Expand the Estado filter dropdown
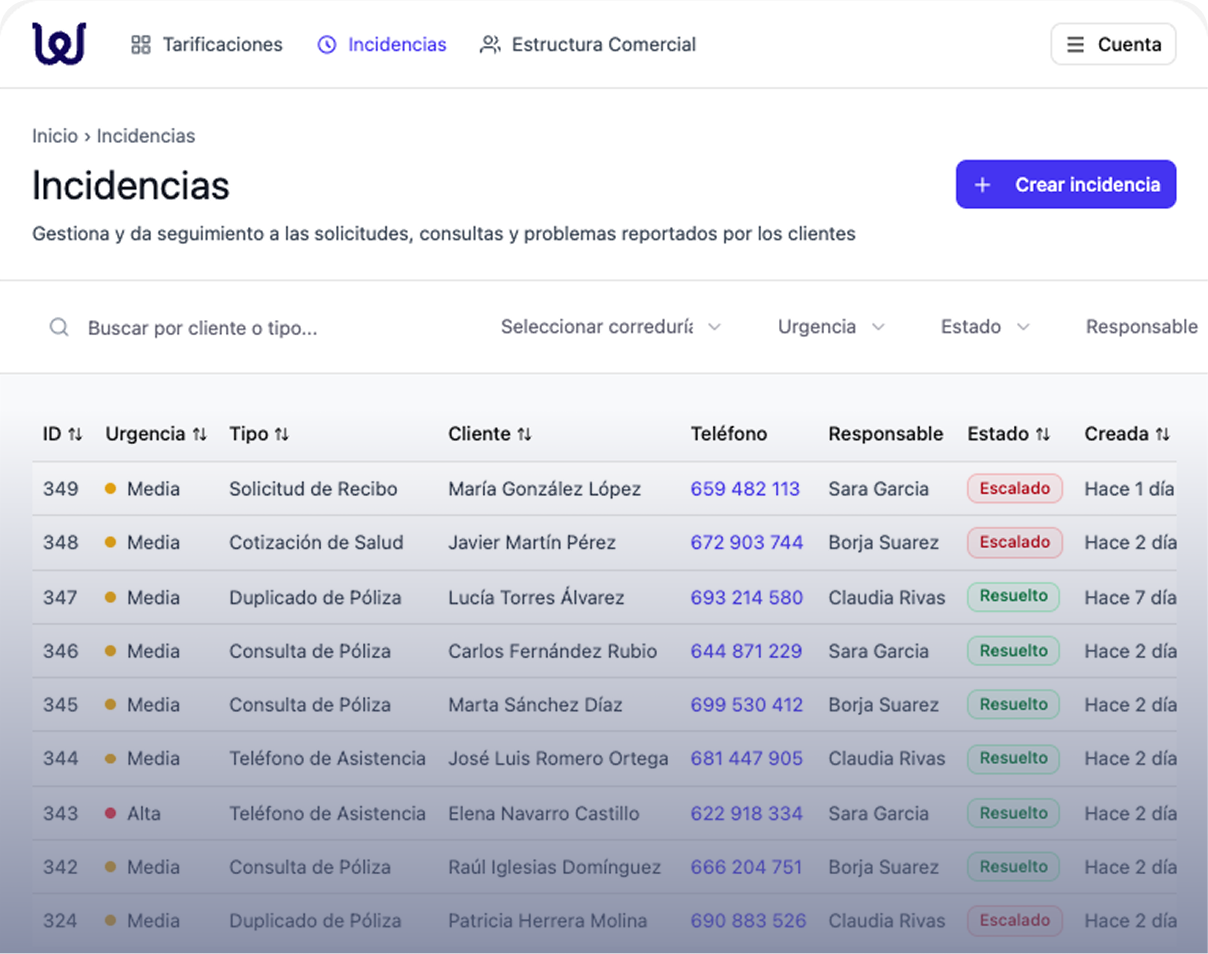 click(x=985, y=327)
